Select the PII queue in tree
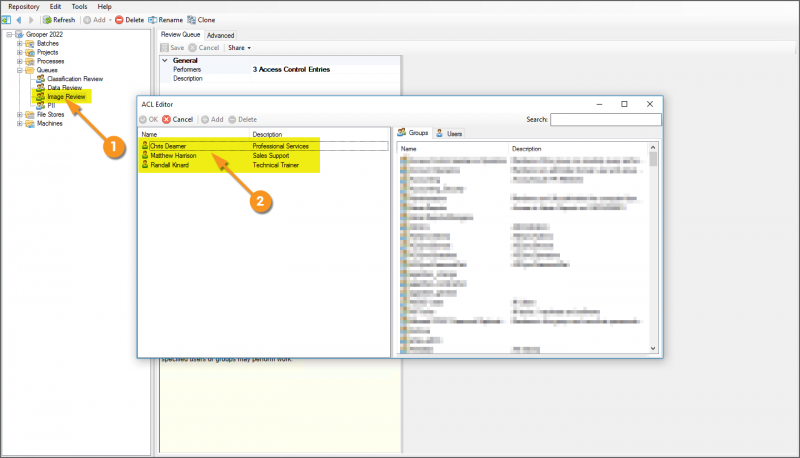800x458 pixels. [x=51, y=106]
